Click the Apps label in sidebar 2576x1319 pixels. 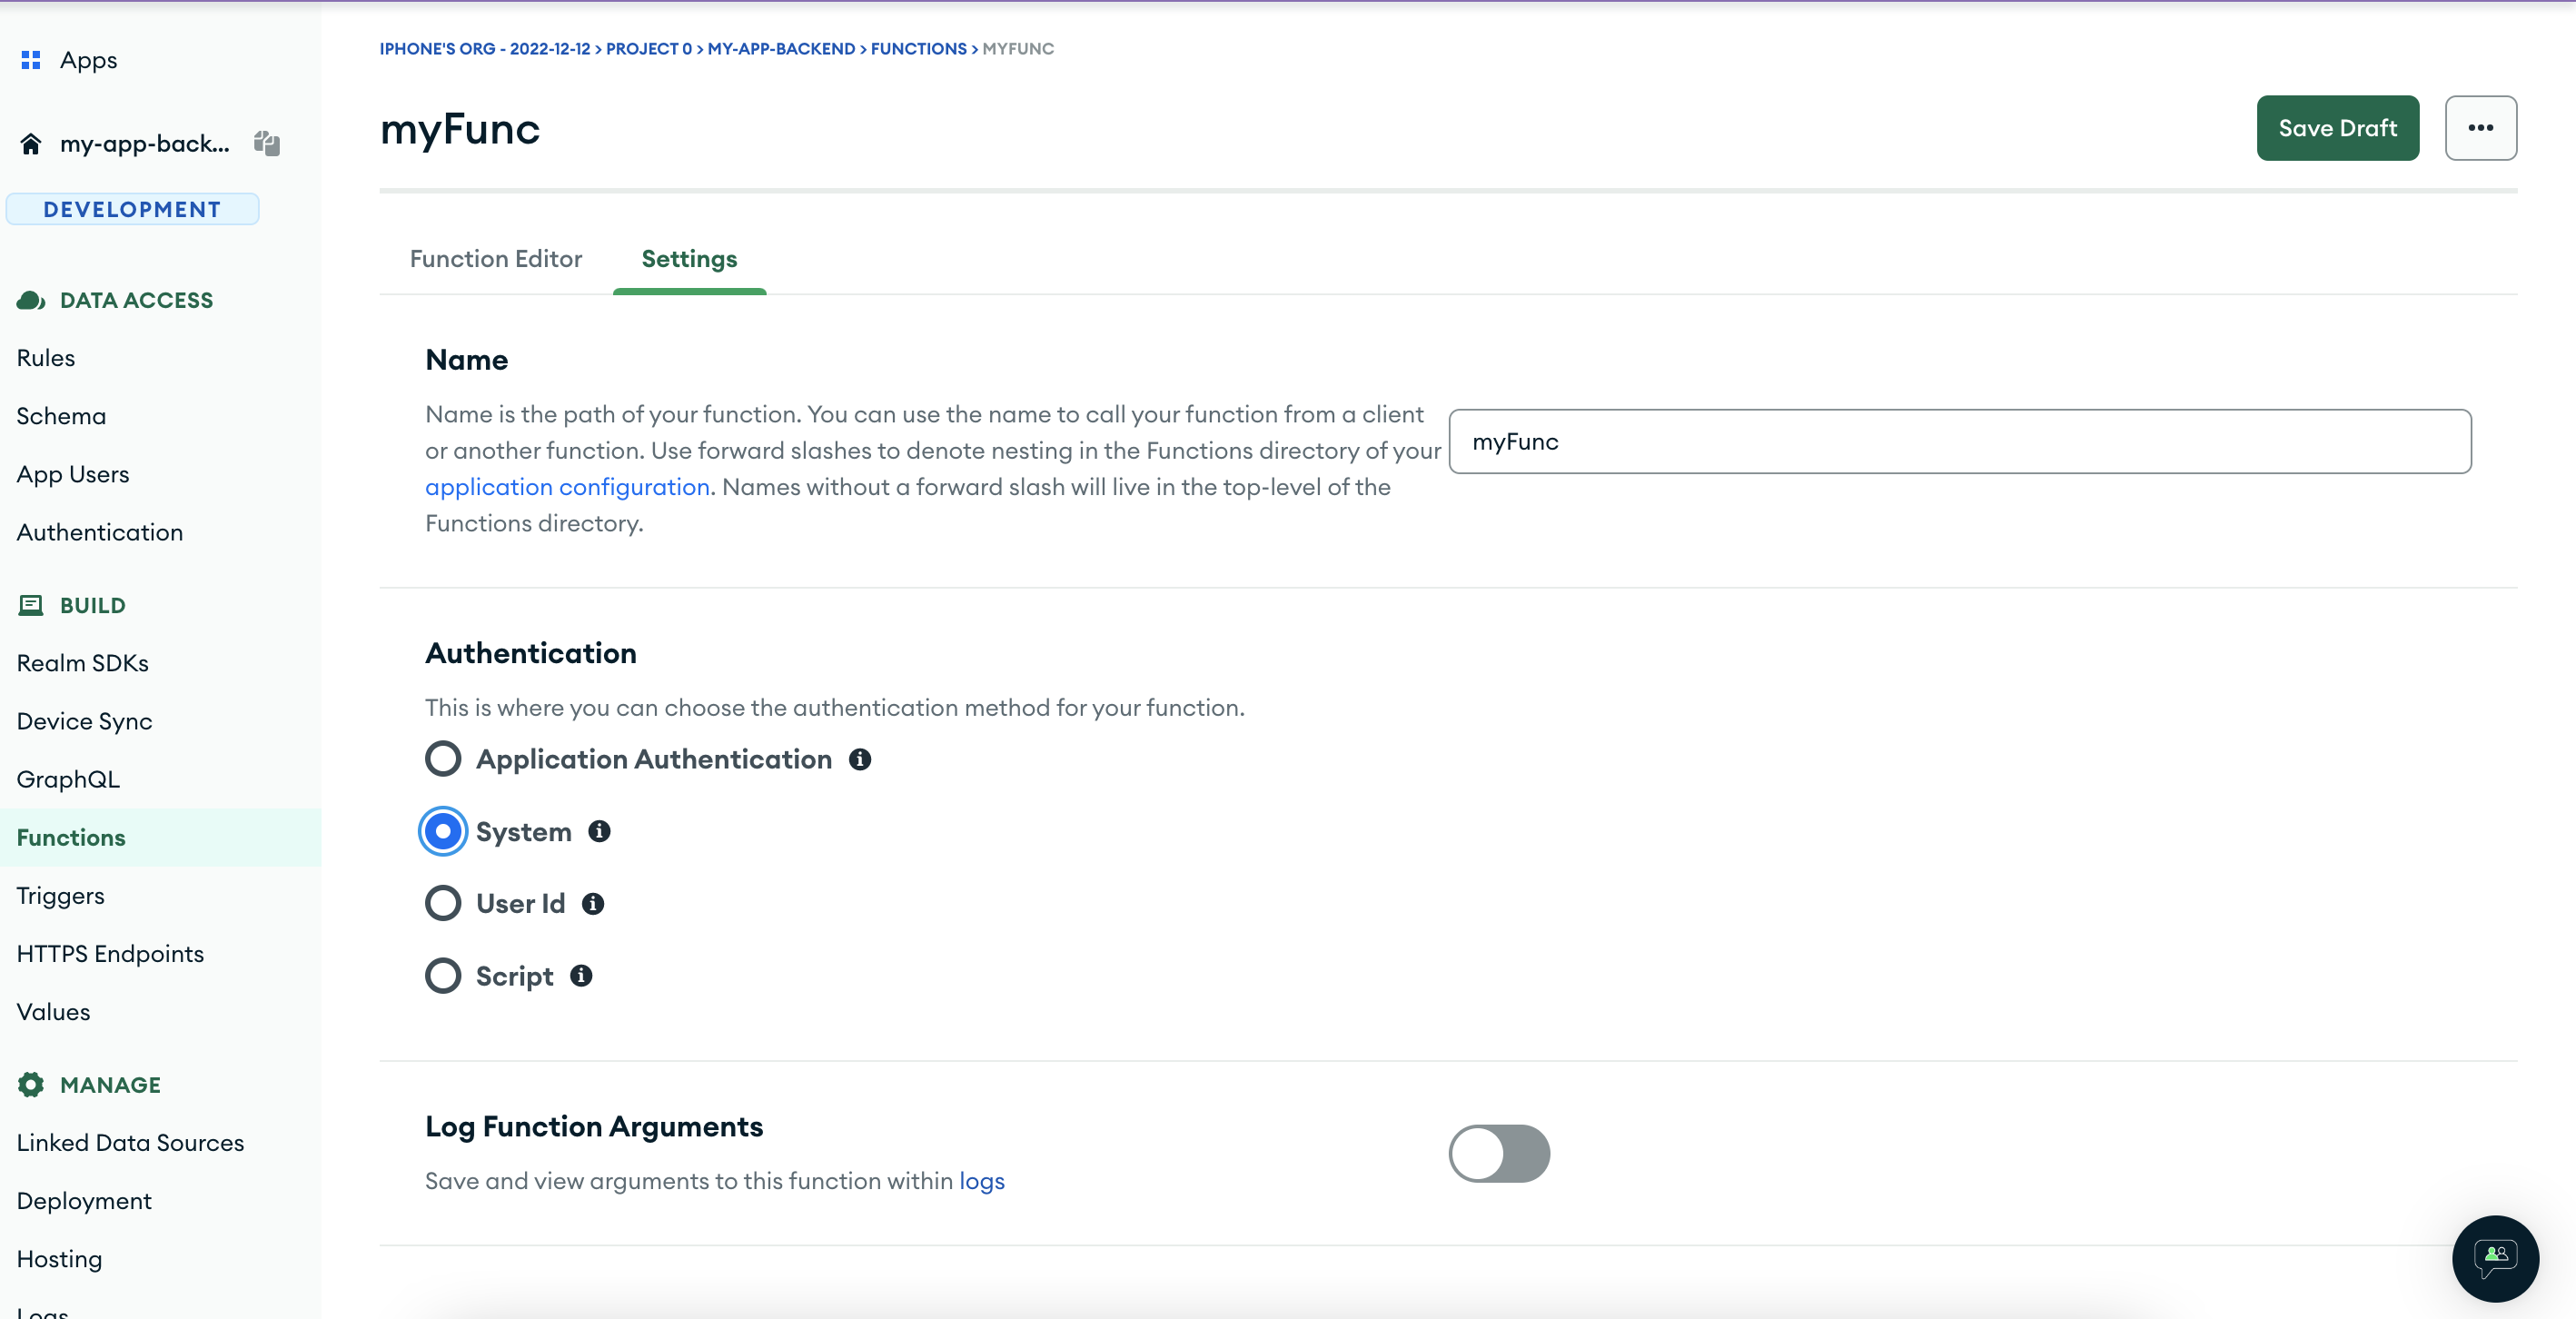89,60
